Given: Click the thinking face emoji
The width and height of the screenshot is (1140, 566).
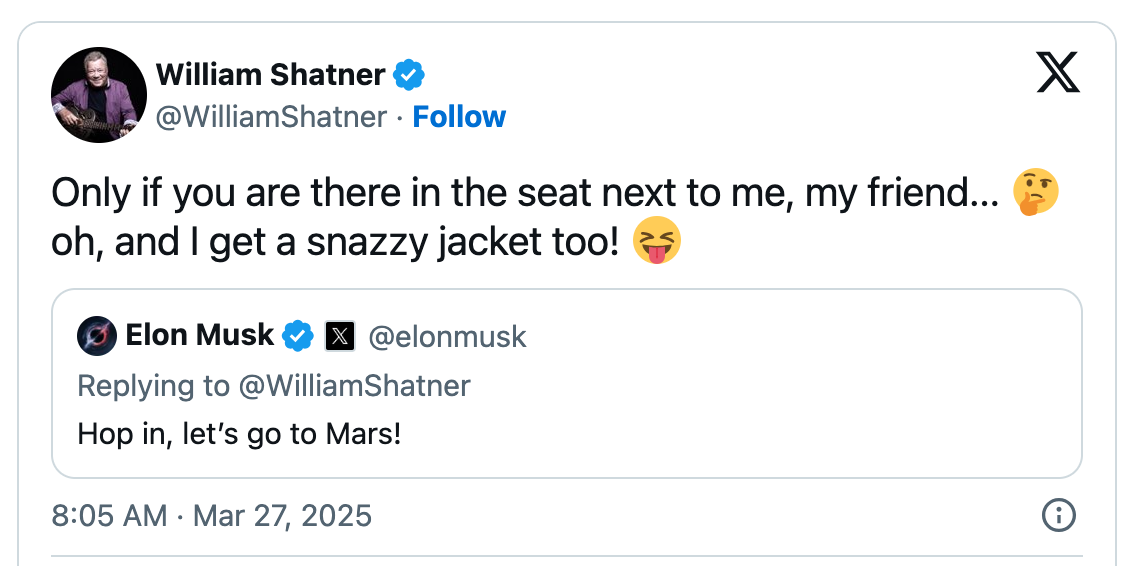Looking at the screenshot, I should pyautogui.click(x=1035, y=193).
